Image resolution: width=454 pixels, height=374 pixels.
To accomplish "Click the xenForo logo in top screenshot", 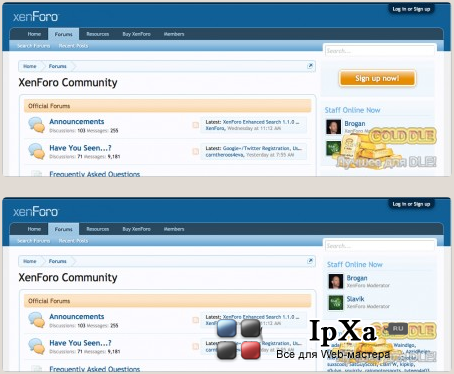I will [36, 16].
